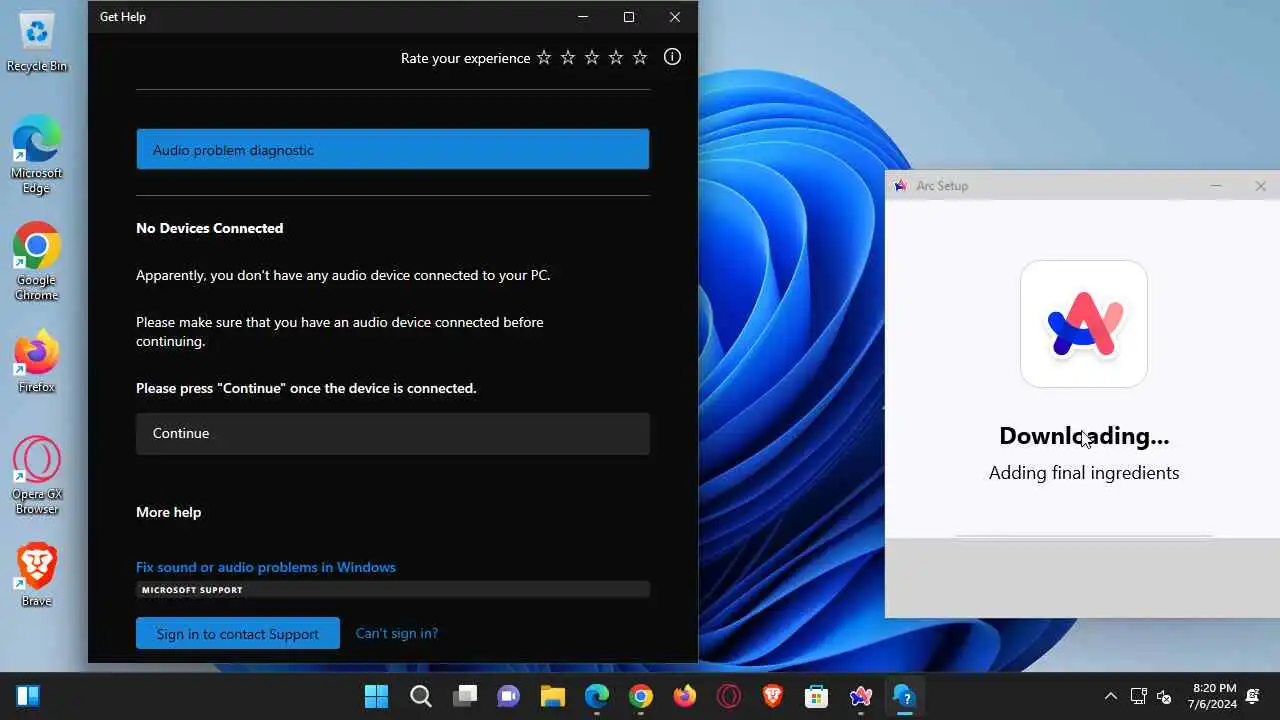This screenshot has height=720, width=1280.
Task: Click the "No Devices Connected" heading
Action: [209, 228]
